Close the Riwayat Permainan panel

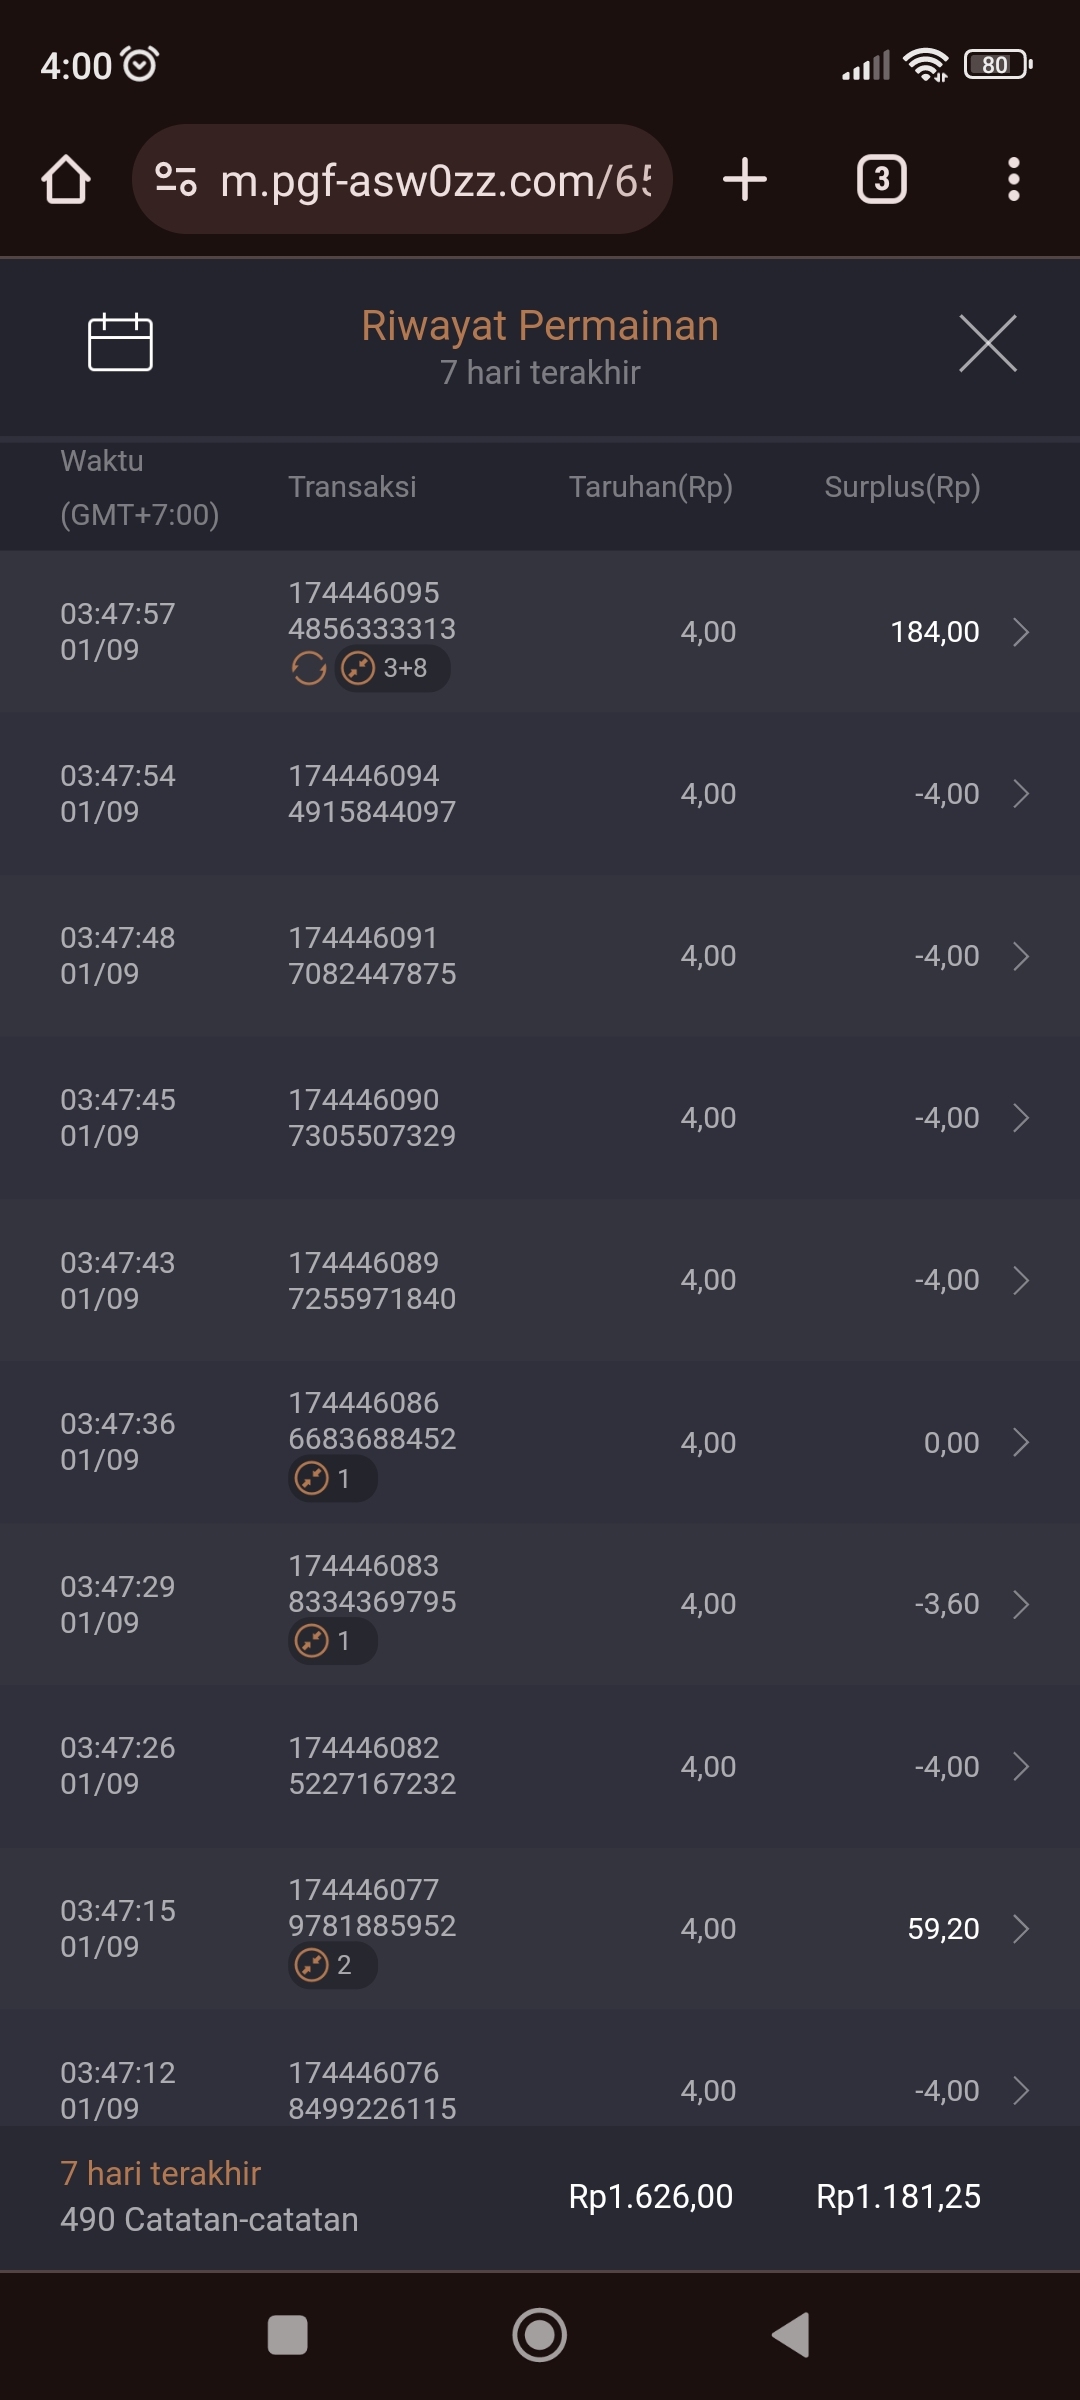987,343
